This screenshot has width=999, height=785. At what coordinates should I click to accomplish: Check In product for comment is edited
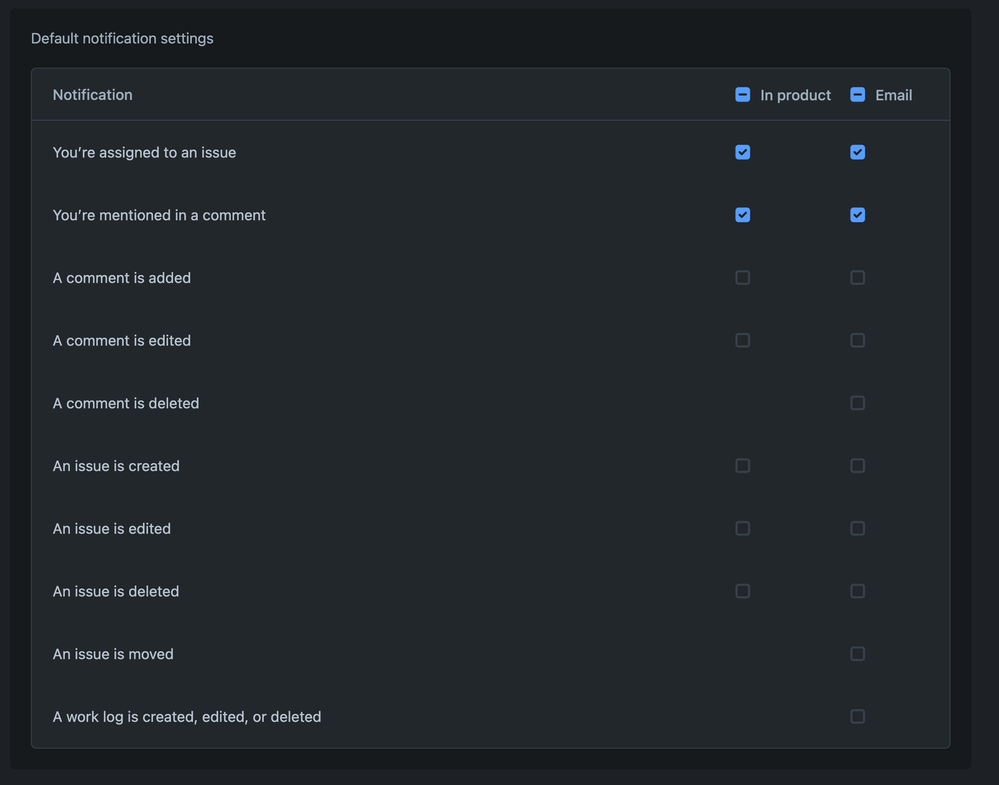click(x=742, y=340)
